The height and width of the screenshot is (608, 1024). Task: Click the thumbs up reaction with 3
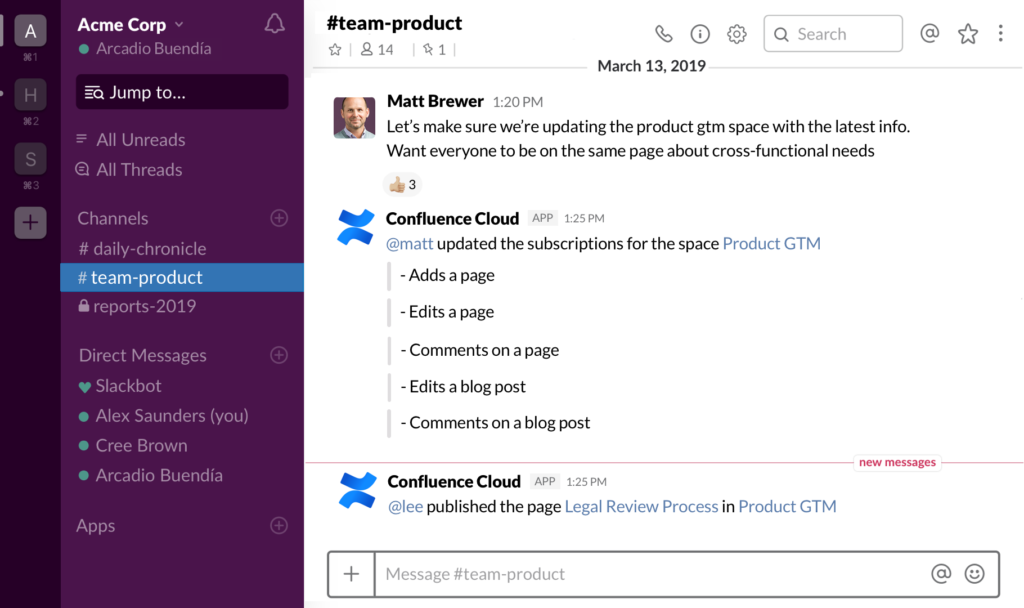click(402, 185)
